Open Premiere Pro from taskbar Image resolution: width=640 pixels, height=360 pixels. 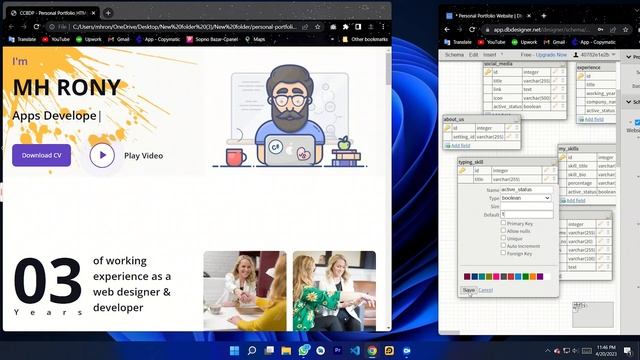coord(338,351)
